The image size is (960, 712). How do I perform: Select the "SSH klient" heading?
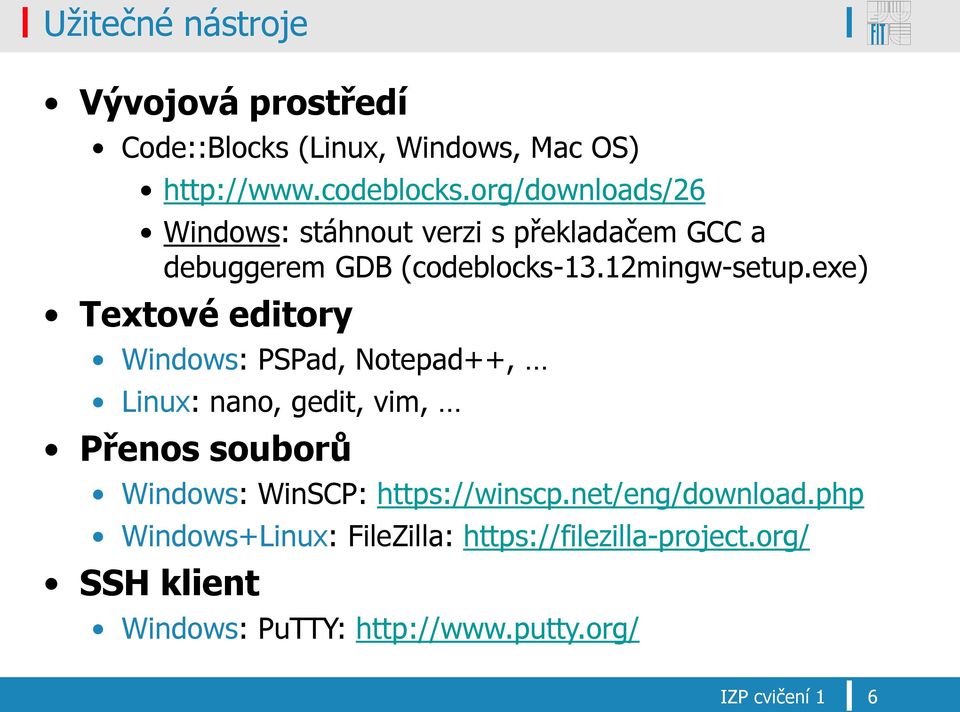[x=170, y=583]
